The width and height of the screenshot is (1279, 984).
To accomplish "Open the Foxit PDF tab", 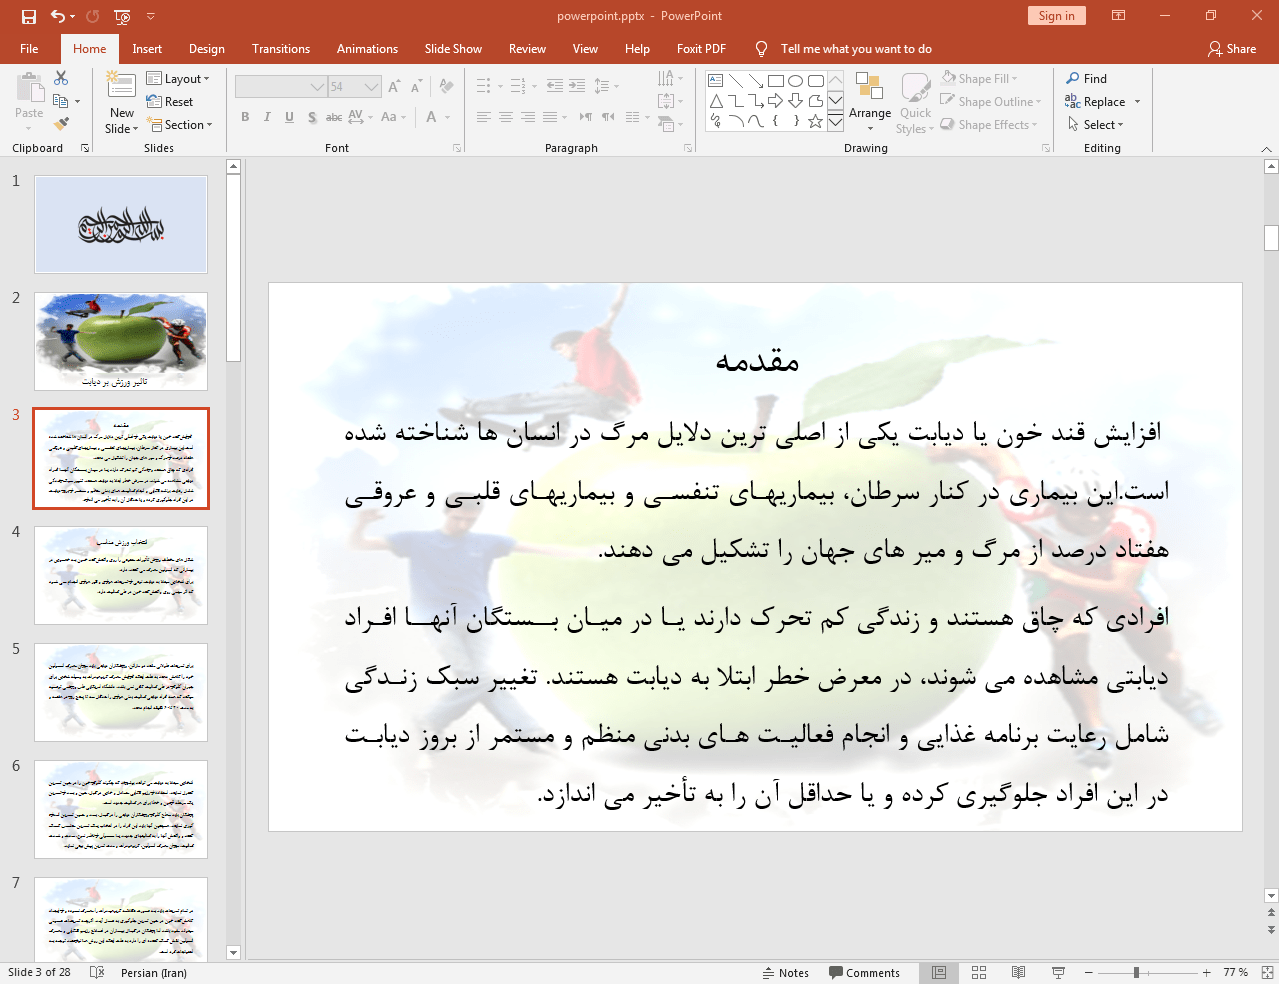I will 701,49.
